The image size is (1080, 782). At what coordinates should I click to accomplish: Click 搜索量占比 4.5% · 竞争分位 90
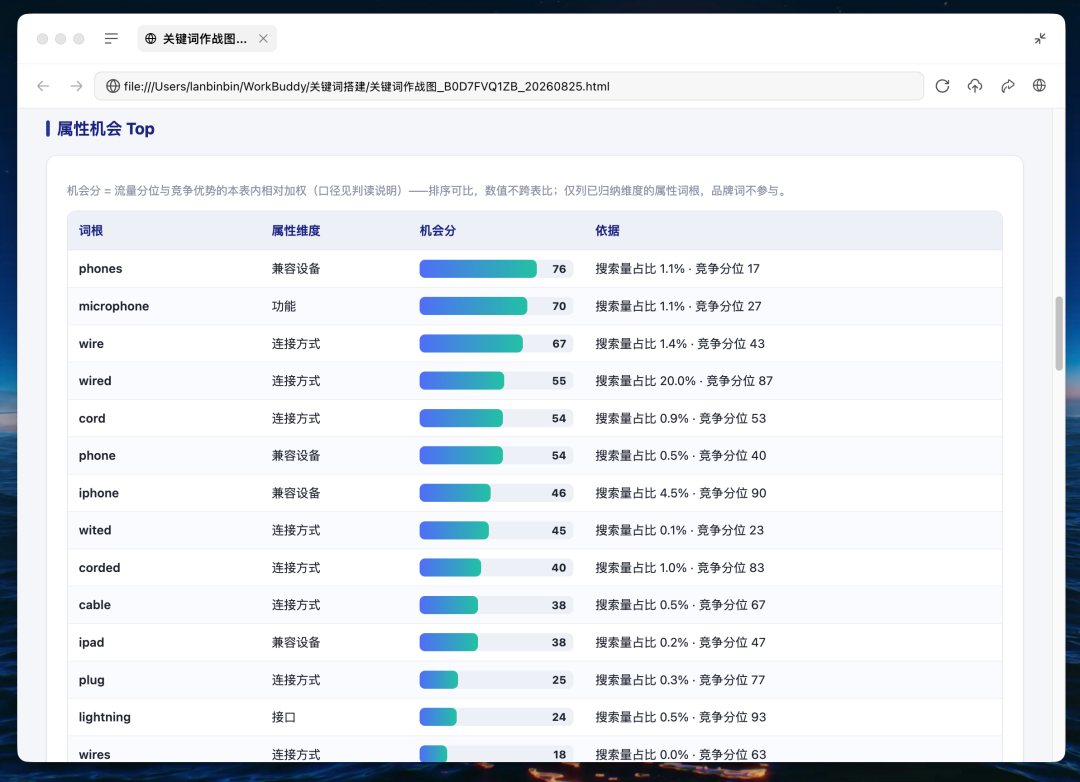(x=681, y=493)
